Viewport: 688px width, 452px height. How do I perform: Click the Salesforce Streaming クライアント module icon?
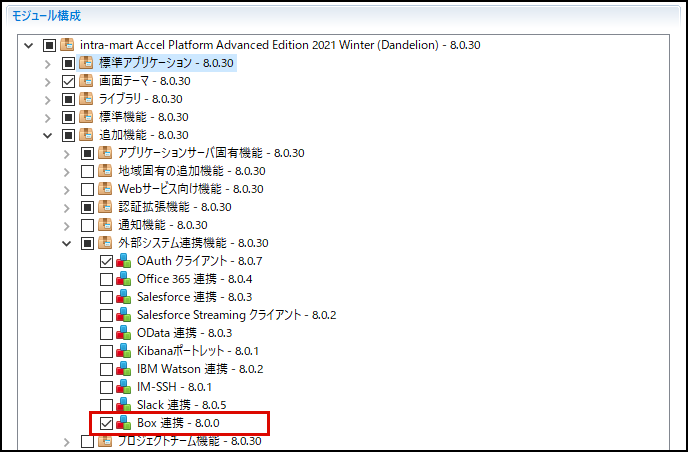124,315
